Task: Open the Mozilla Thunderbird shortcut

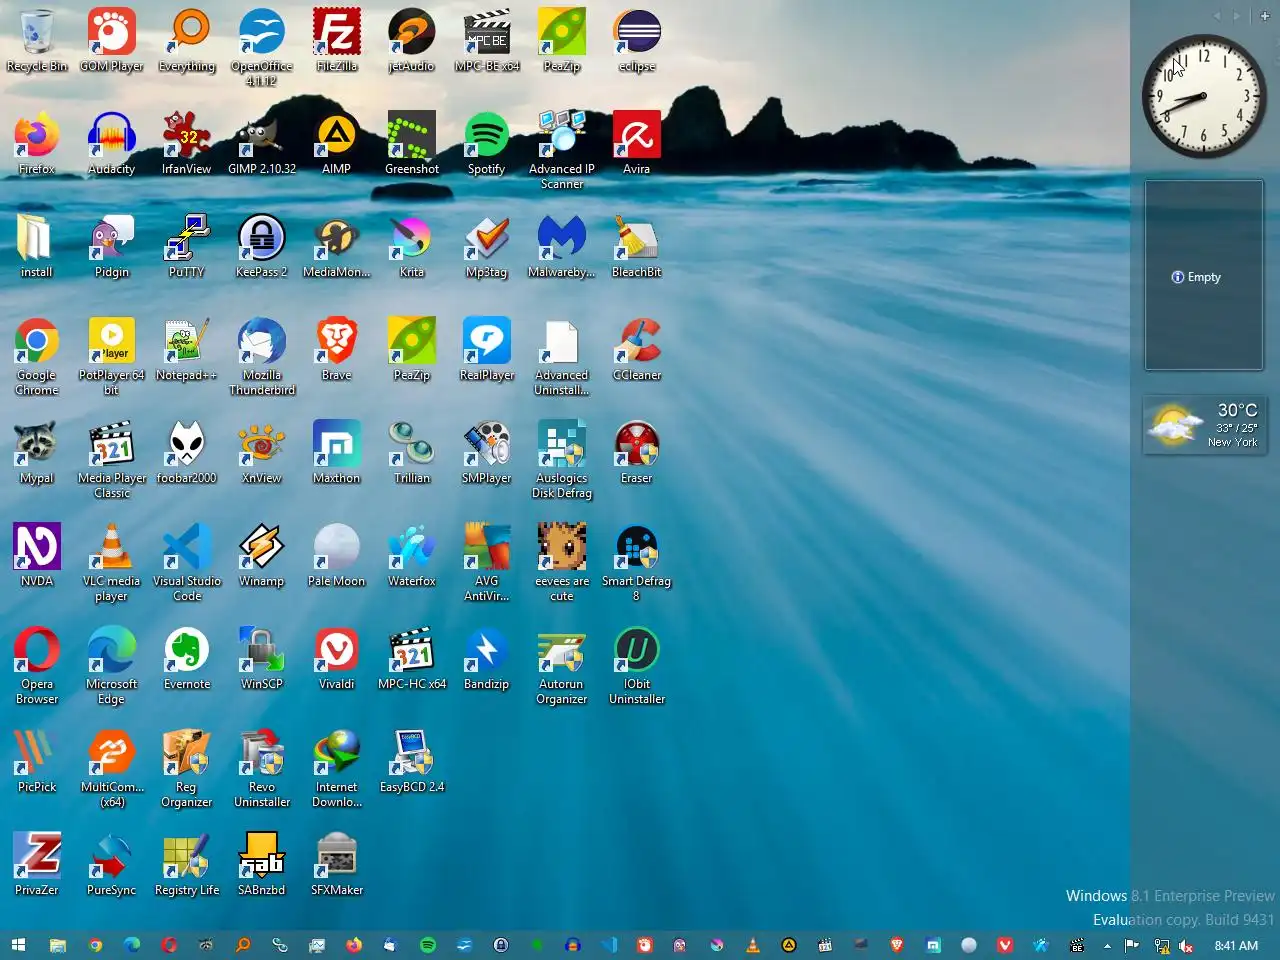Action: [x=262, y=357]
